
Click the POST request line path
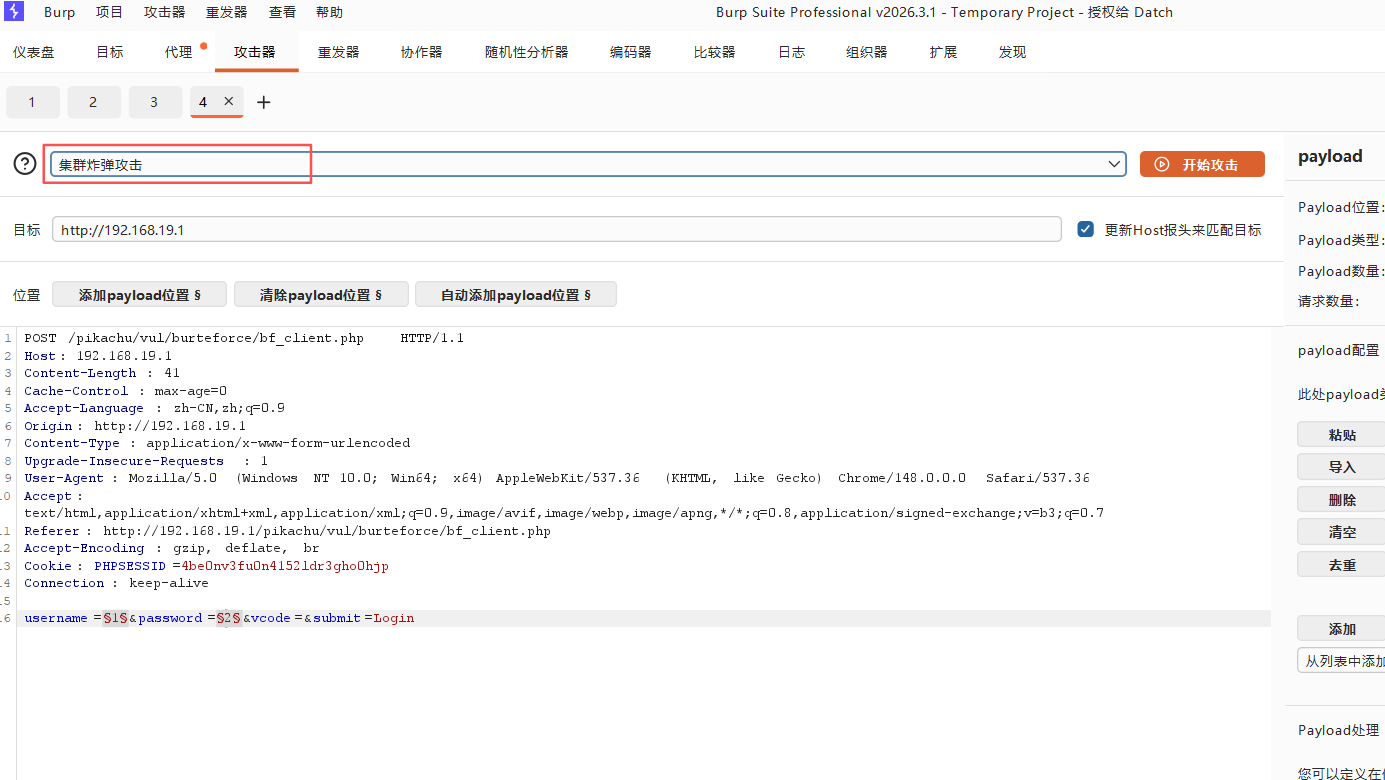click(x=216, y=338)
